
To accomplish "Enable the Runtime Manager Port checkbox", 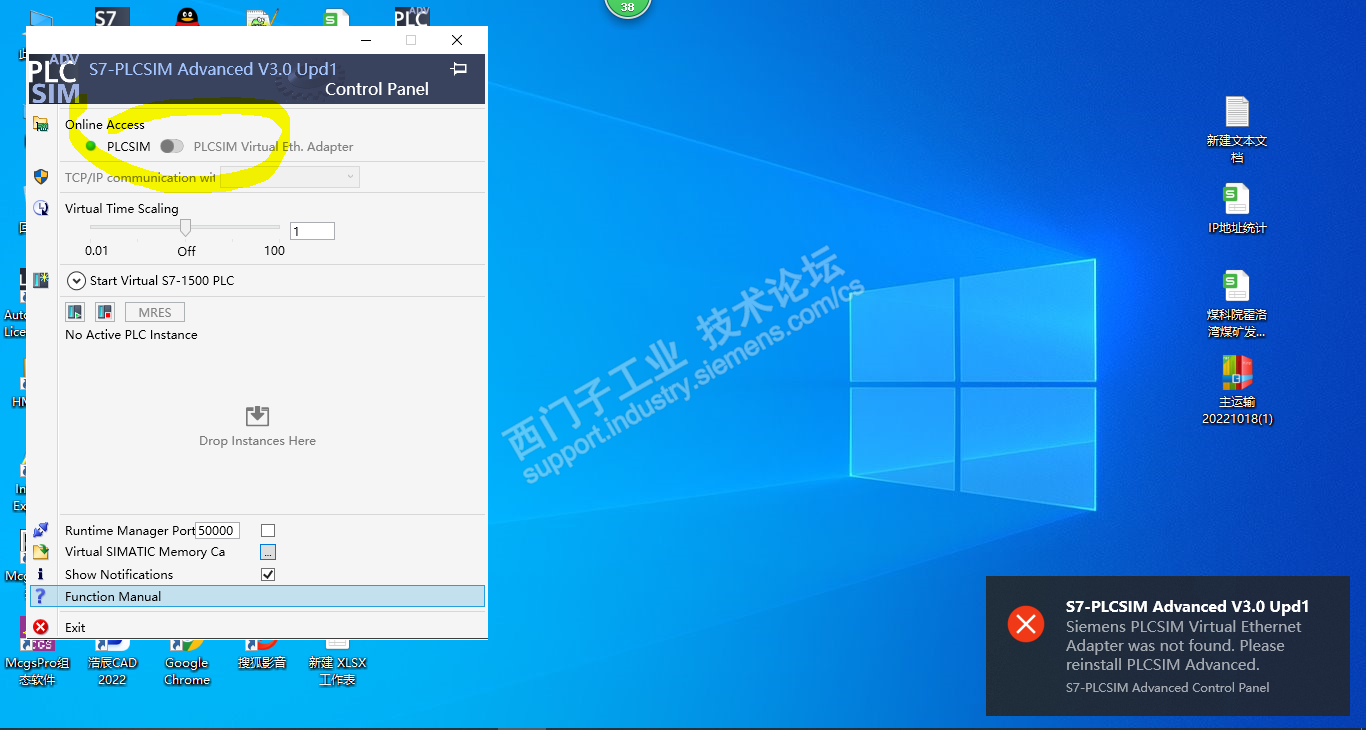I will pyautogui.click(x=268, y=531).
